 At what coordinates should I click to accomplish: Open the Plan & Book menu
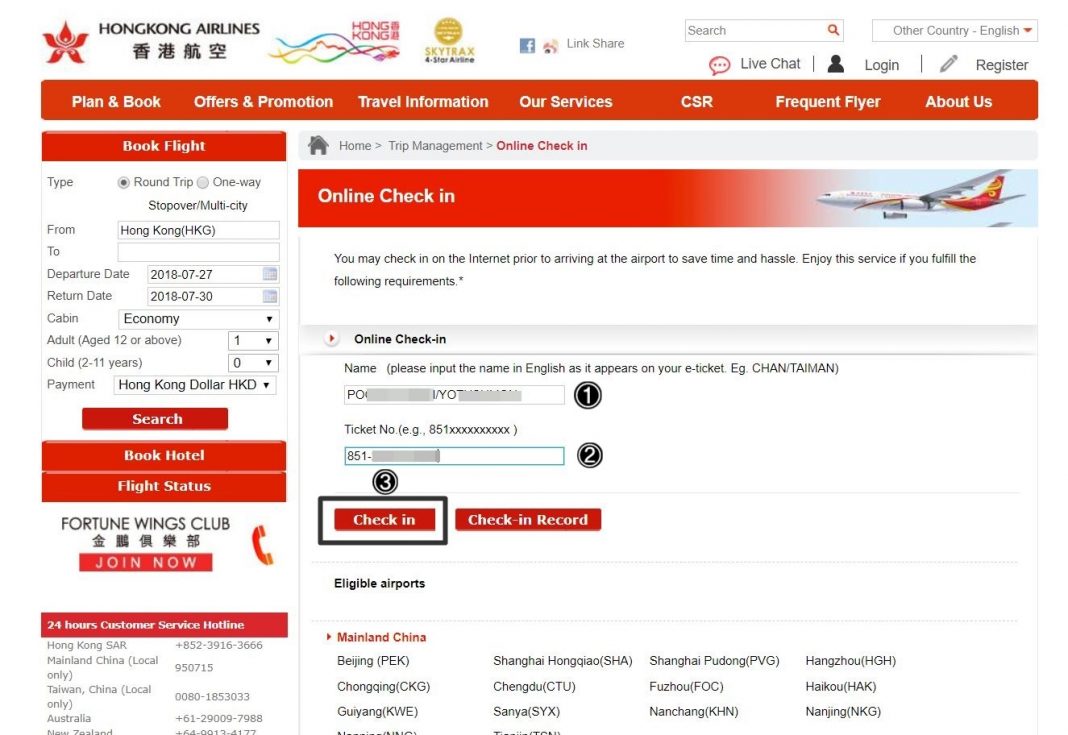click(x=116, y=101)
